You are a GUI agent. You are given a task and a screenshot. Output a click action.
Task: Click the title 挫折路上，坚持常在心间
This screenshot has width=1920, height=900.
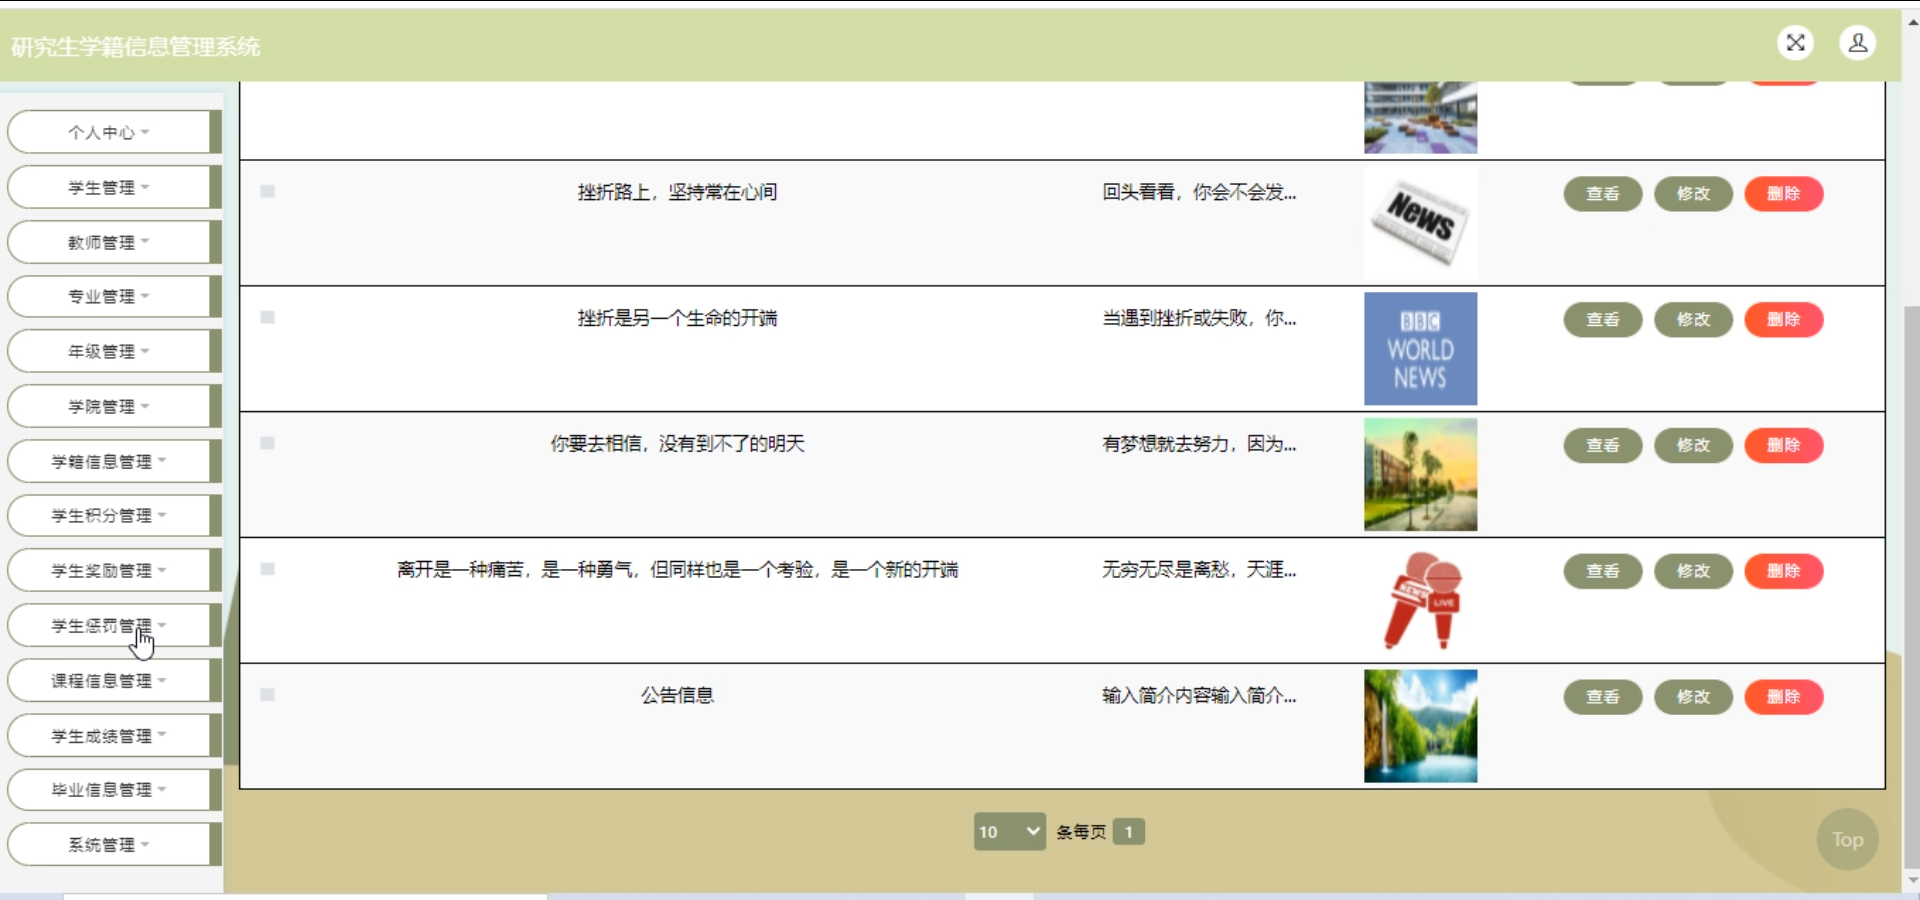pos(677,192)
